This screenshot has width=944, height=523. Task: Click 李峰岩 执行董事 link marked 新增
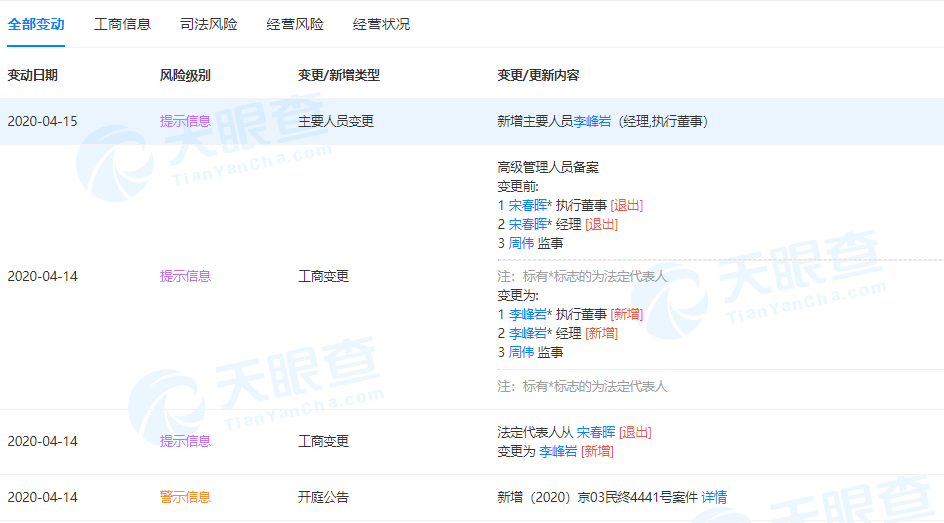tap(527, 314)
